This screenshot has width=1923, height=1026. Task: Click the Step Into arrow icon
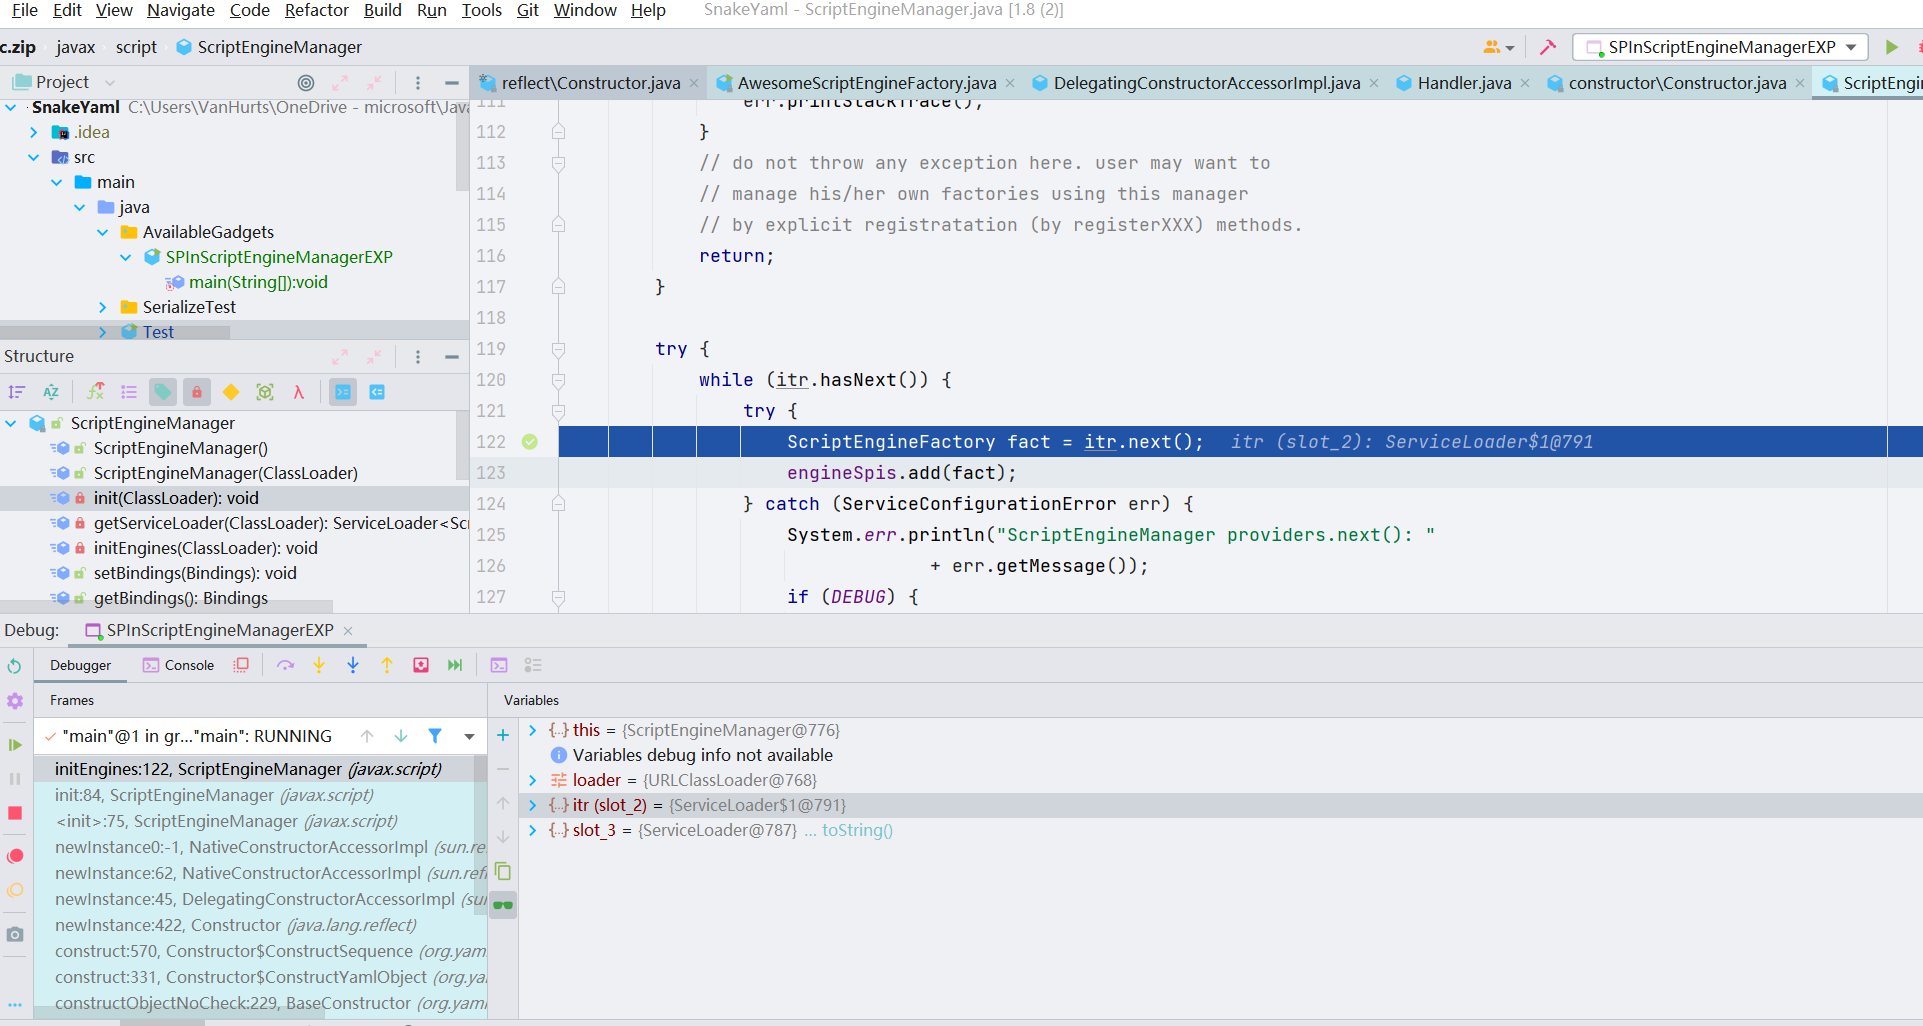click(319, 665)
